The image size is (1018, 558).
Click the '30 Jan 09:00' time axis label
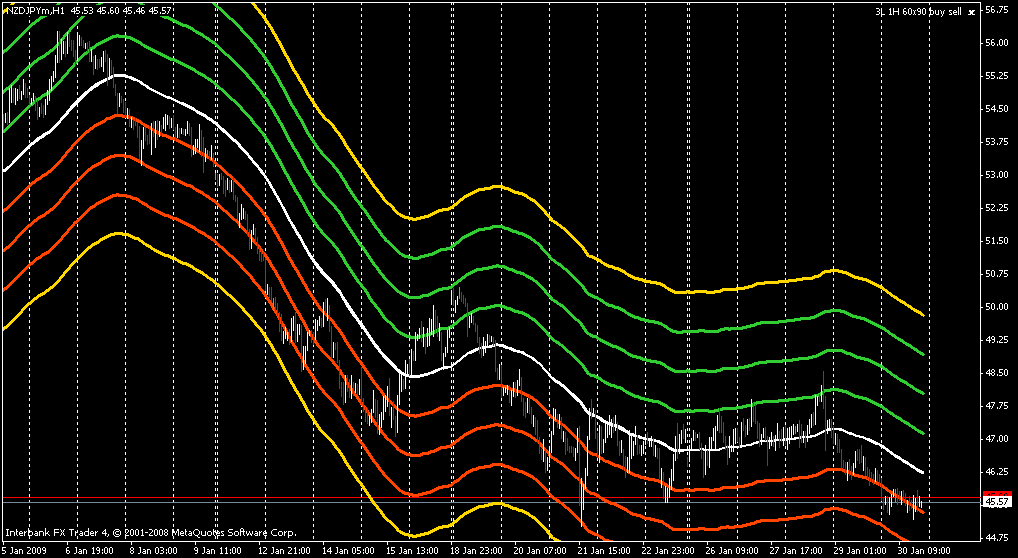coord(926,550)
